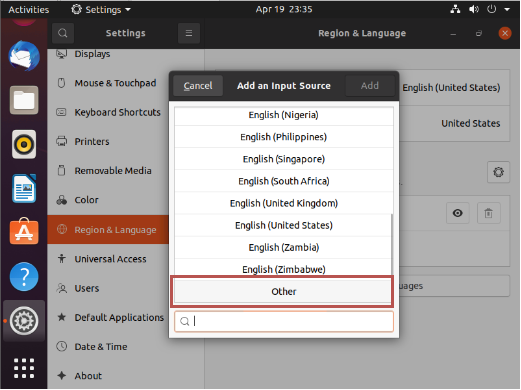Select English (Philippines) input source
Image resolution: width=521 pixels, height=390 pixels.
point(284,137)
